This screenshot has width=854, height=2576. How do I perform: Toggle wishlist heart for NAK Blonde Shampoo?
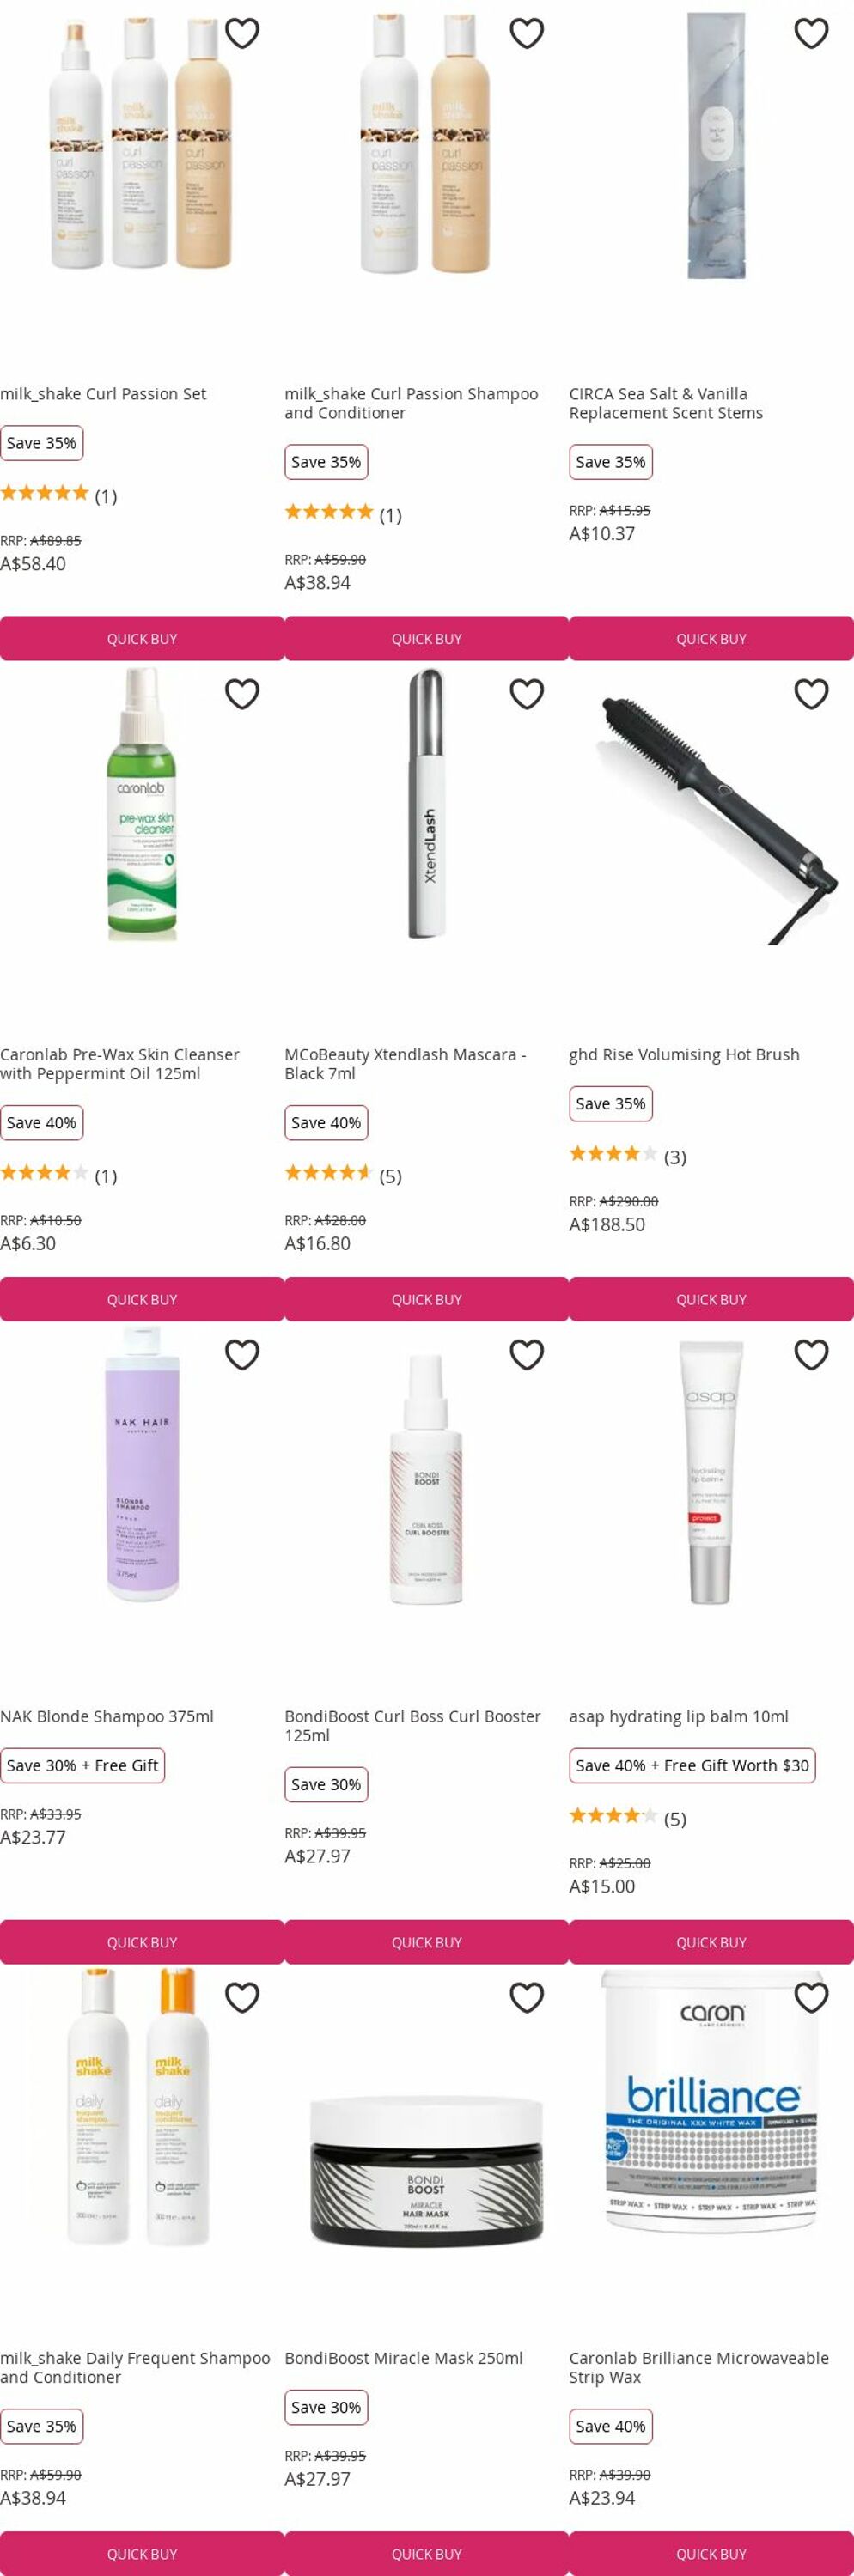242,1354
